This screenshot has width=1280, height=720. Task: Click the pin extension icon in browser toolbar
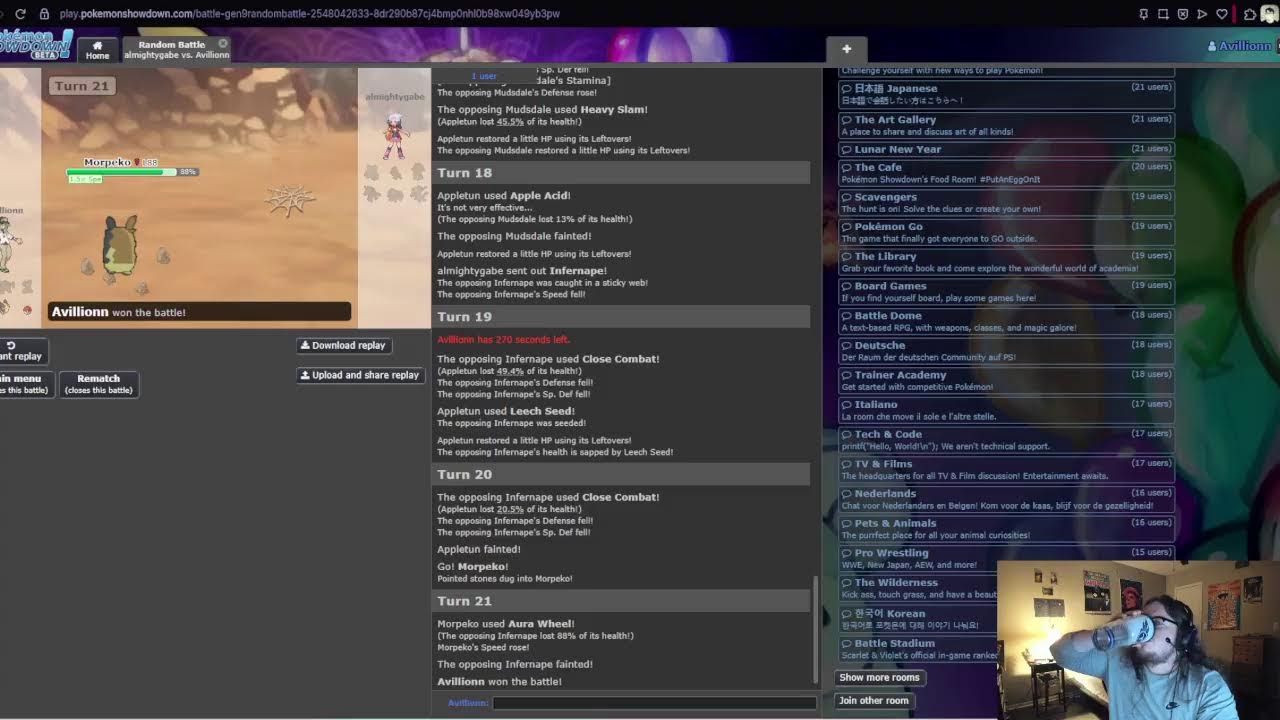coord(1144,14)
